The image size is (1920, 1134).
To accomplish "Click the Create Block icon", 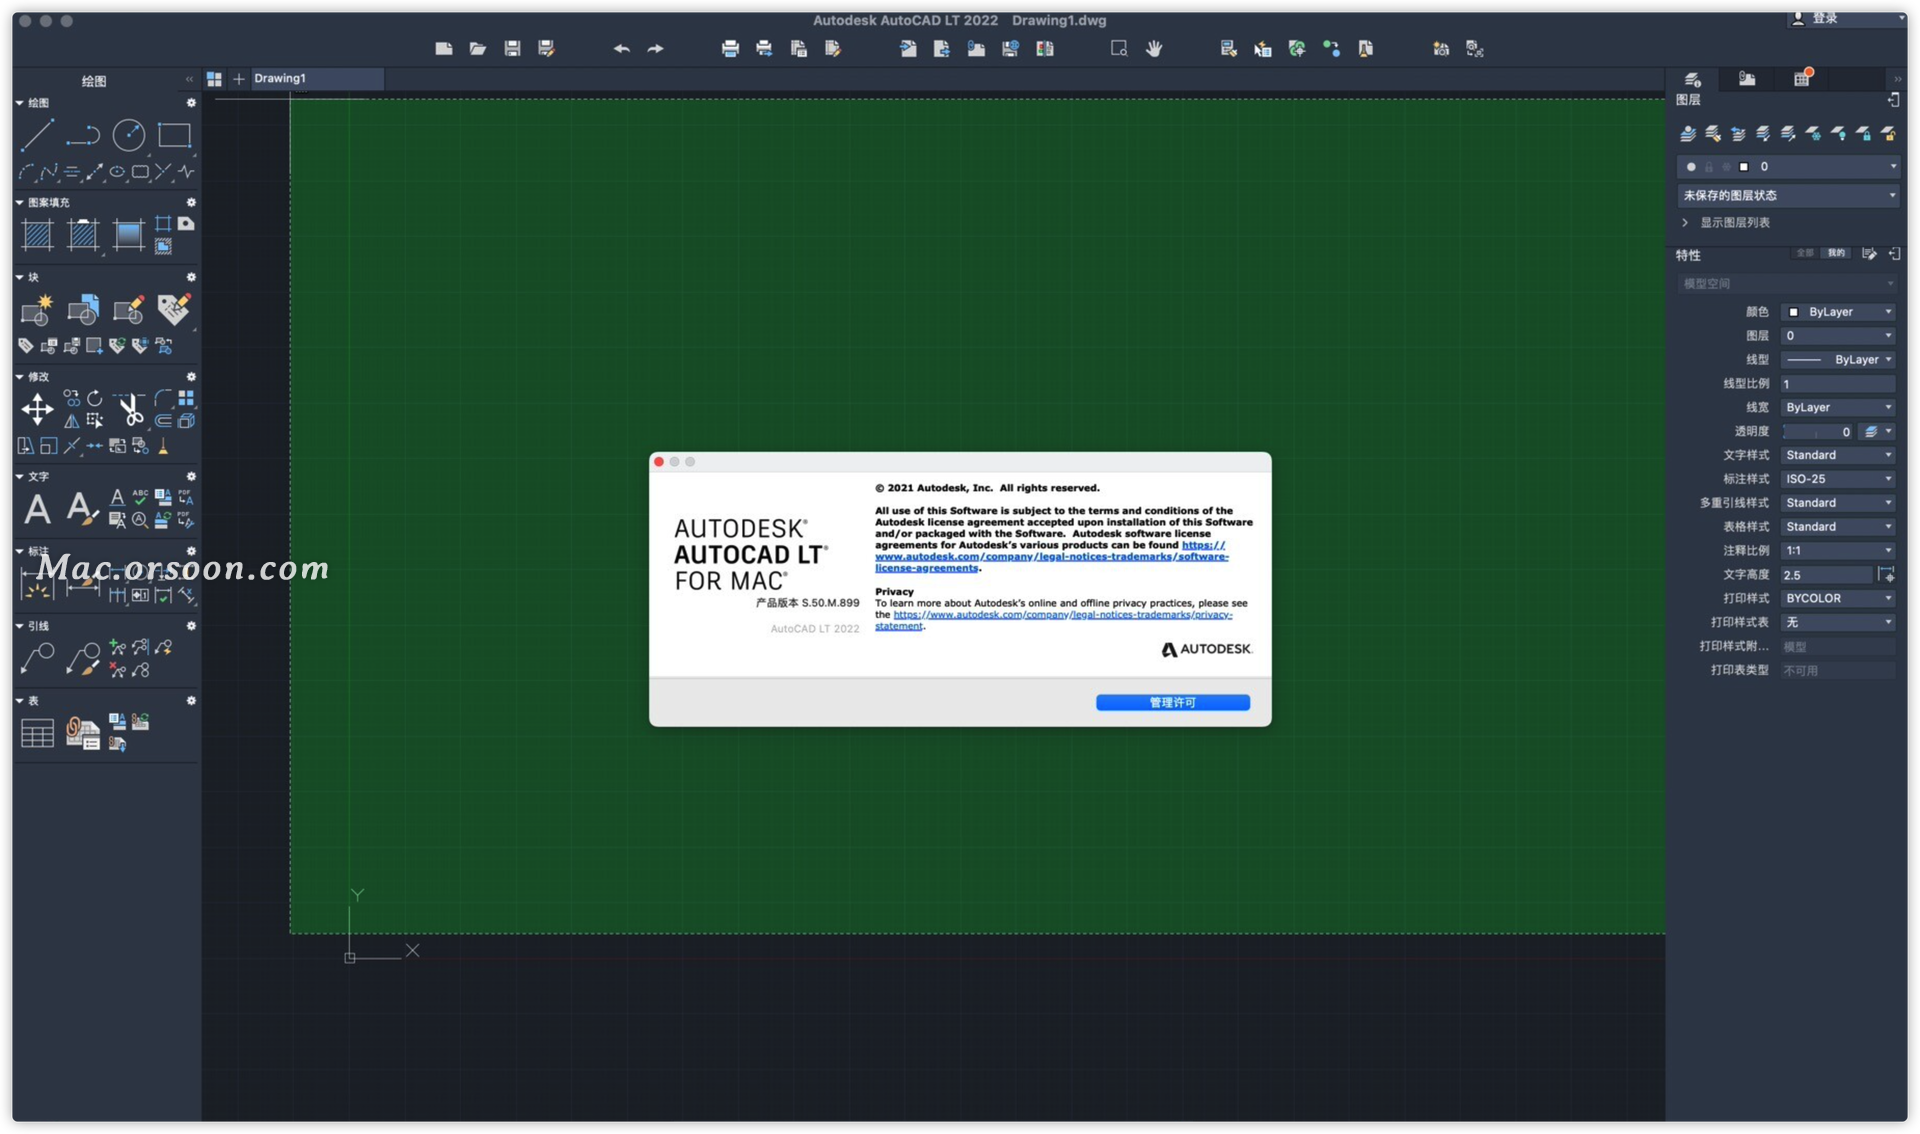I will pos(37,311).
